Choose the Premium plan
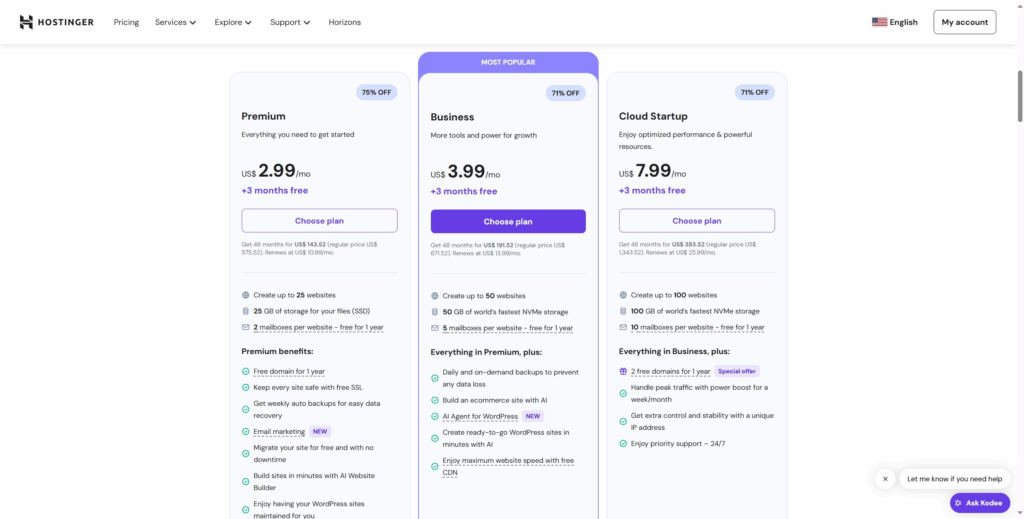Image resolution: width=1024 pixels, height=519 pixels. 319,220
